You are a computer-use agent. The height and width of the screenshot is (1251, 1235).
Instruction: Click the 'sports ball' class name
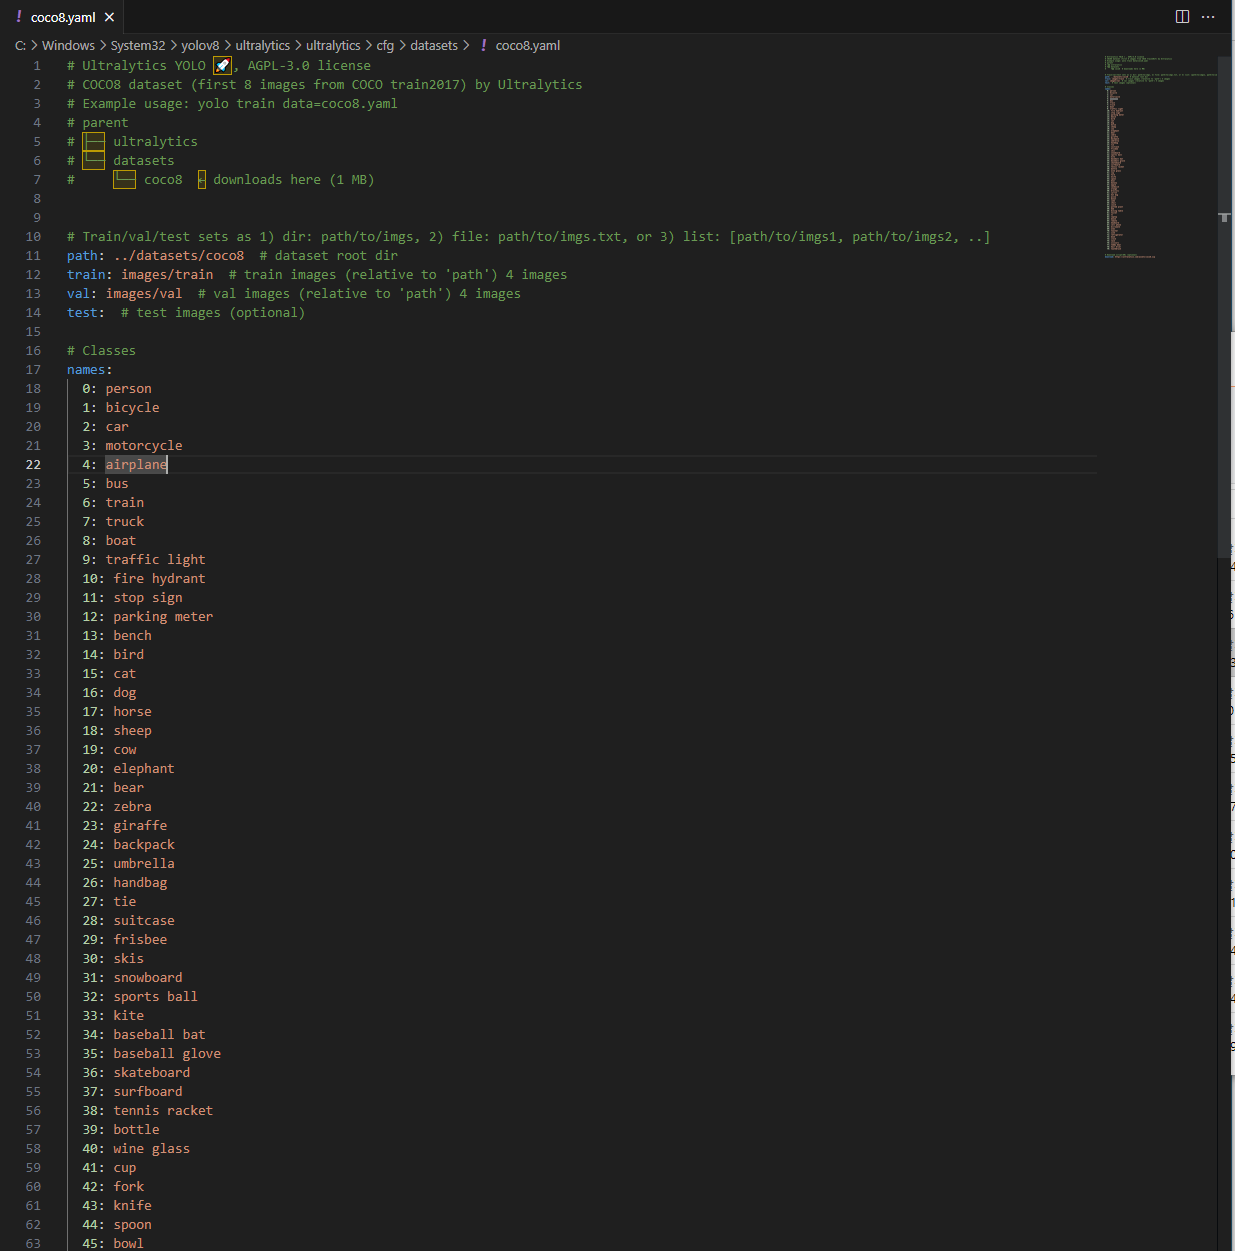click(x=155, y=997)
